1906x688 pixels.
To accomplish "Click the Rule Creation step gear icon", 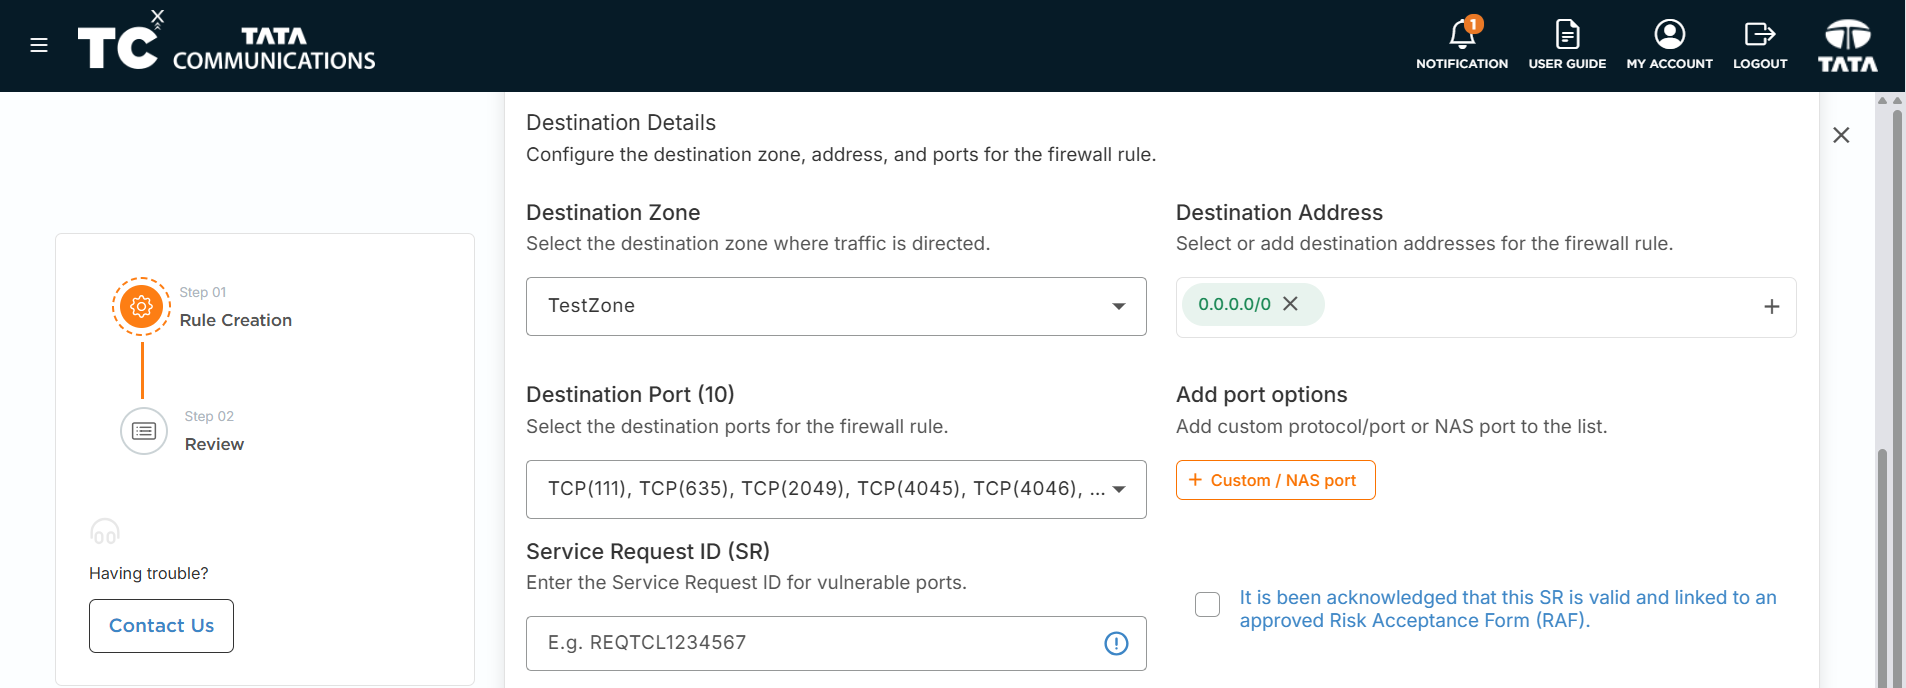I will (141, 306).
